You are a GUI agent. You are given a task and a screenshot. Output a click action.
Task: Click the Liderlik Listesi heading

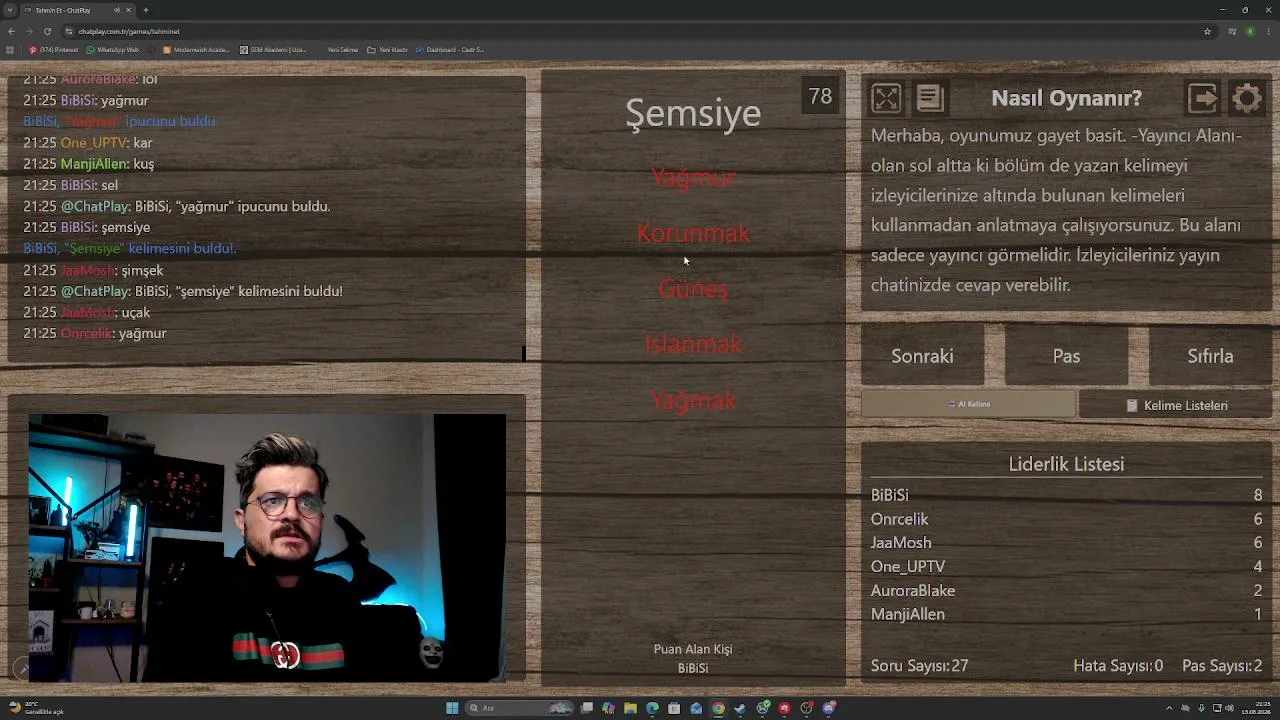[x=1066, y=464]
